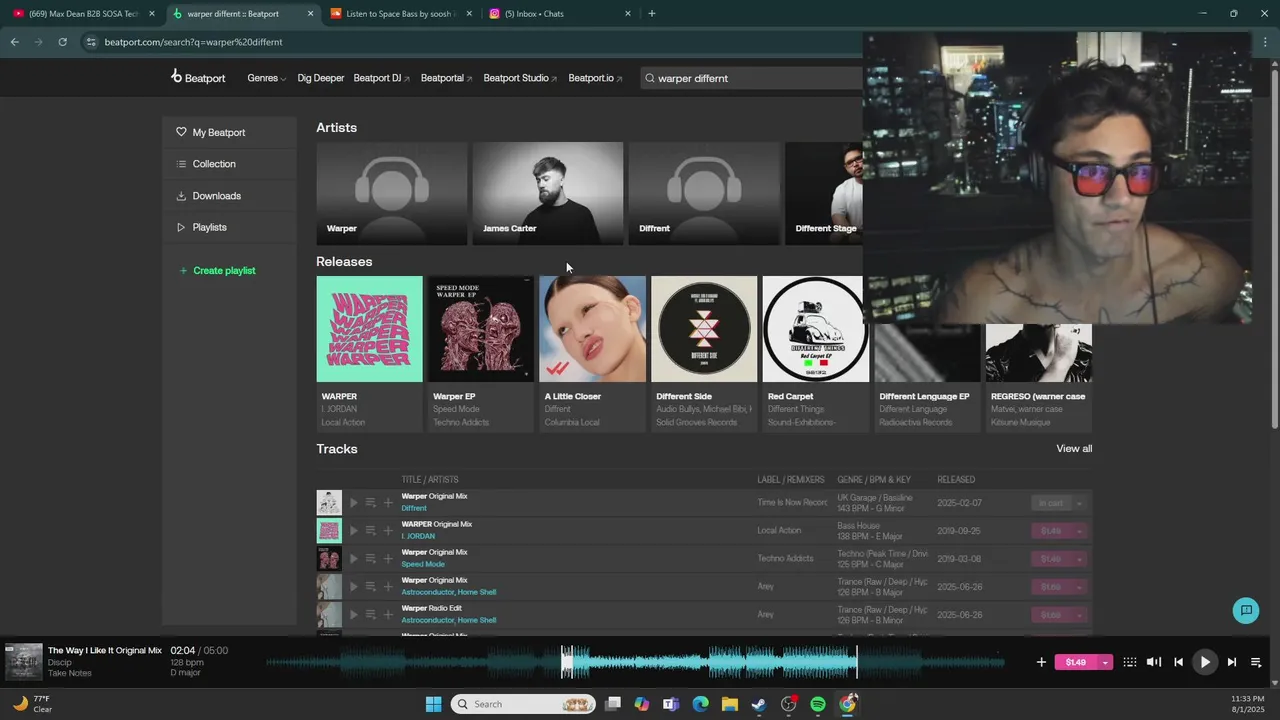Buy the playing track for $1.49
Viewport: 1280px width, 720px height.
pos(1076,662)
